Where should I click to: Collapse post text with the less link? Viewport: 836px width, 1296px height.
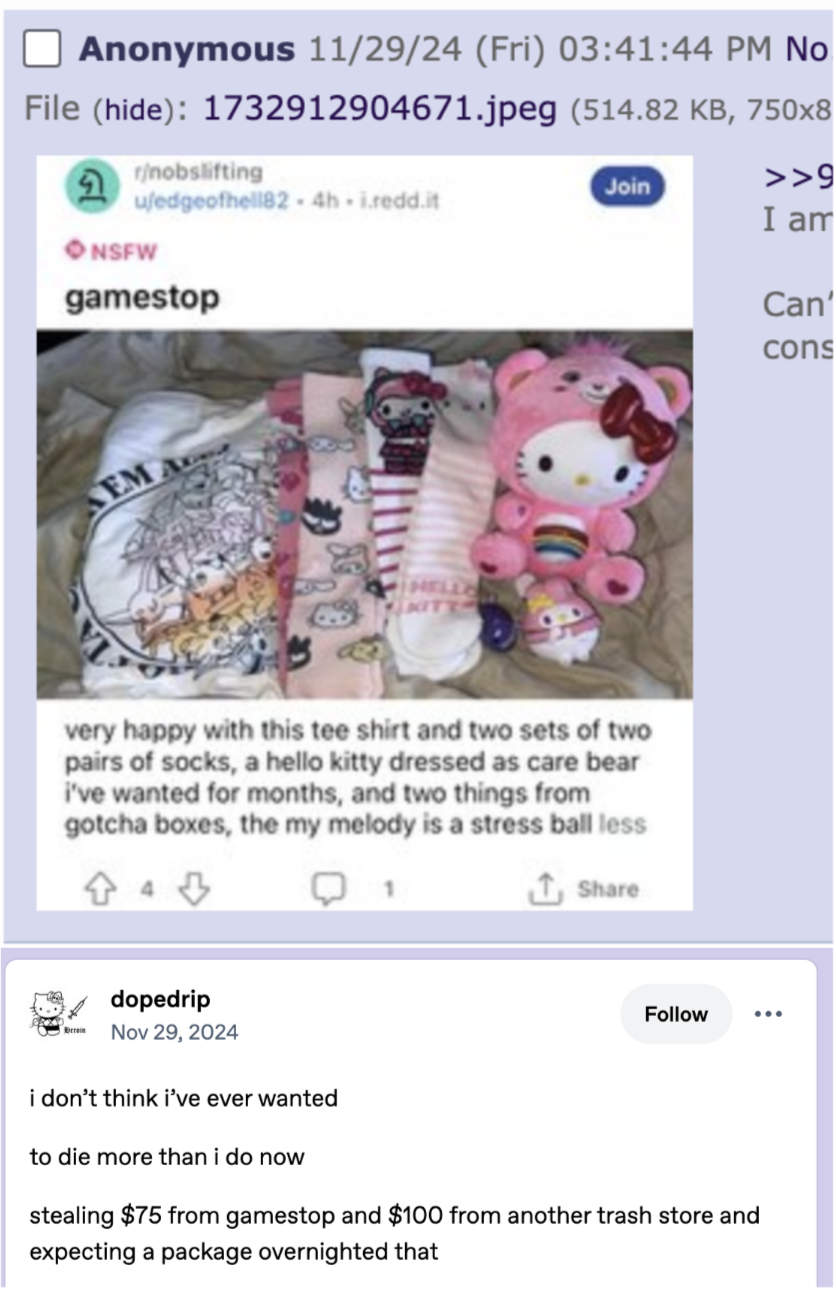click(625, 825)
